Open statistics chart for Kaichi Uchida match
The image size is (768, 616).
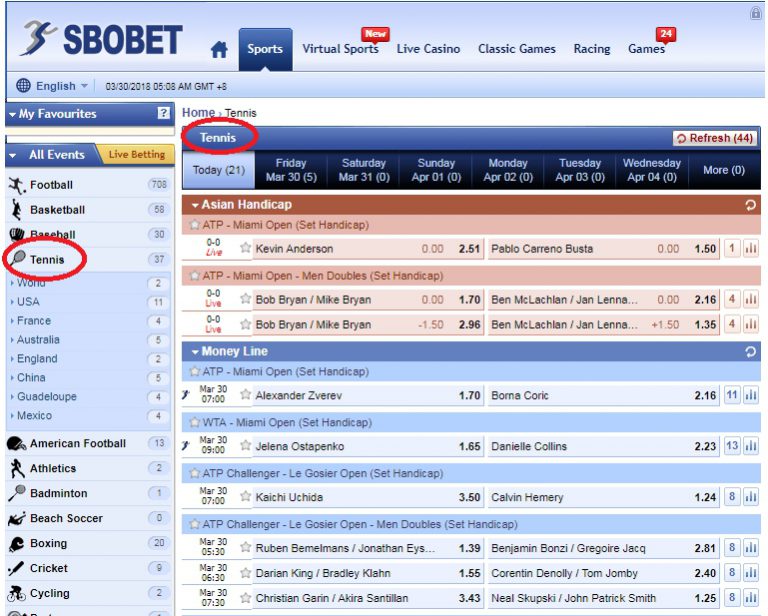coord(751,497)
